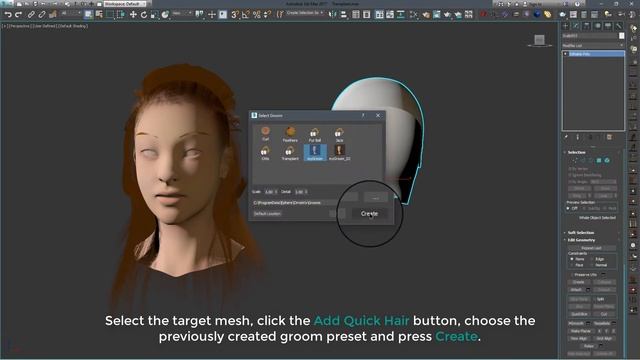This screenshot has height=360, width=640.
Task: Click Configure Modifier Sets icon
Action: [609, 137]
